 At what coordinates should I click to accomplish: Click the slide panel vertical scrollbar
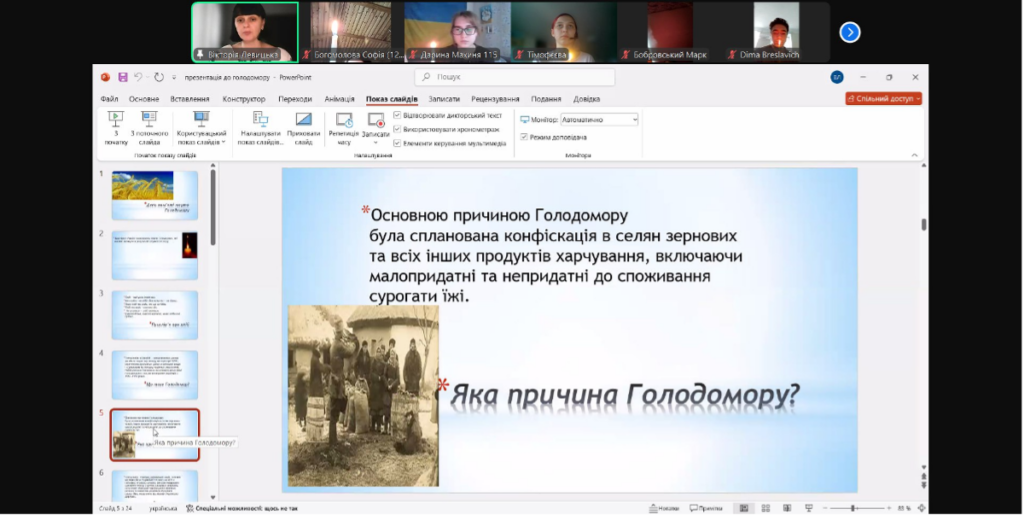coord(212,208)
